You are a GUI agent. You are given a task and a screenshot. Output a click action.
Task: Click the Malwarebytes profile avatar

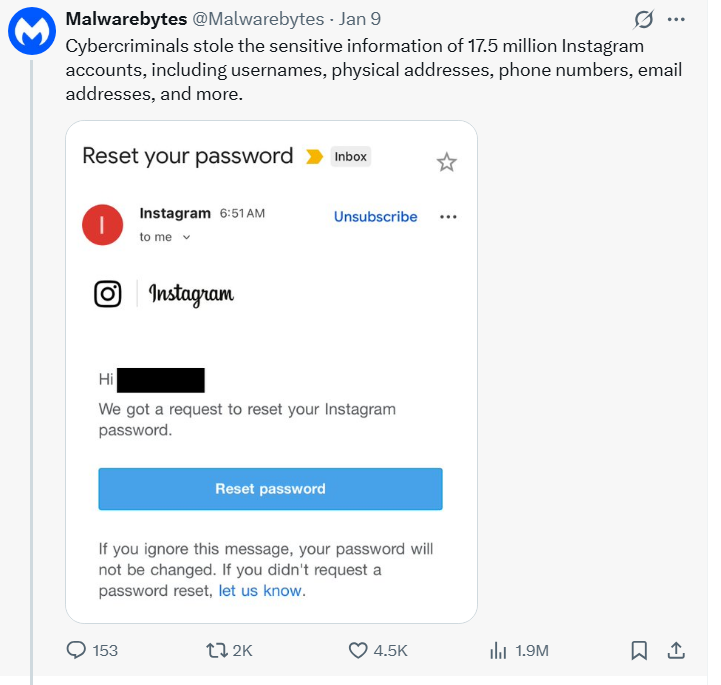click(x=31, y=32)
